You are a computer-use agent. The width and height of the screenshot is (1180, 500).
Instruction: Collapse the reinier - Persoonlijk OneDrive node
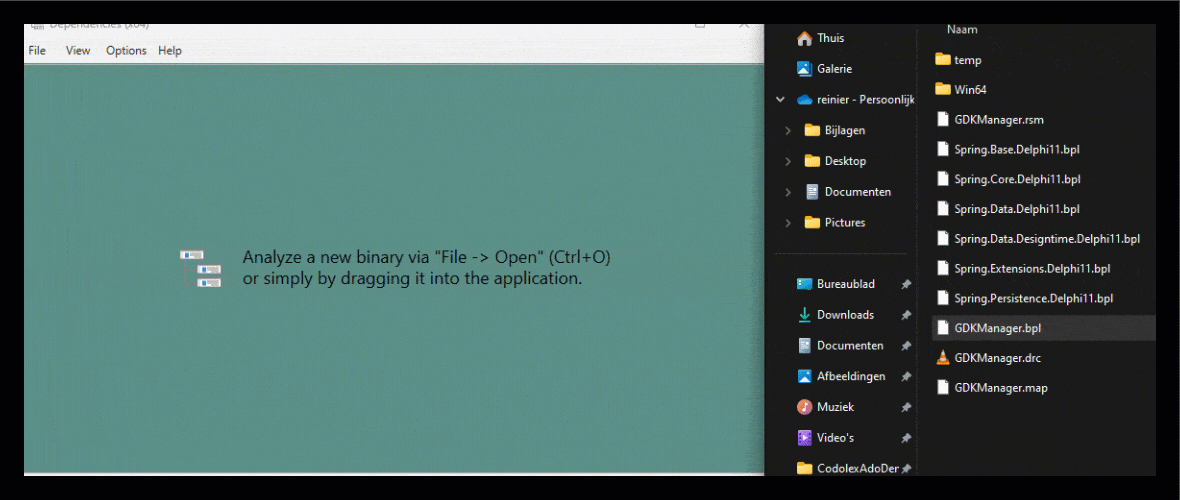[780, 99]
